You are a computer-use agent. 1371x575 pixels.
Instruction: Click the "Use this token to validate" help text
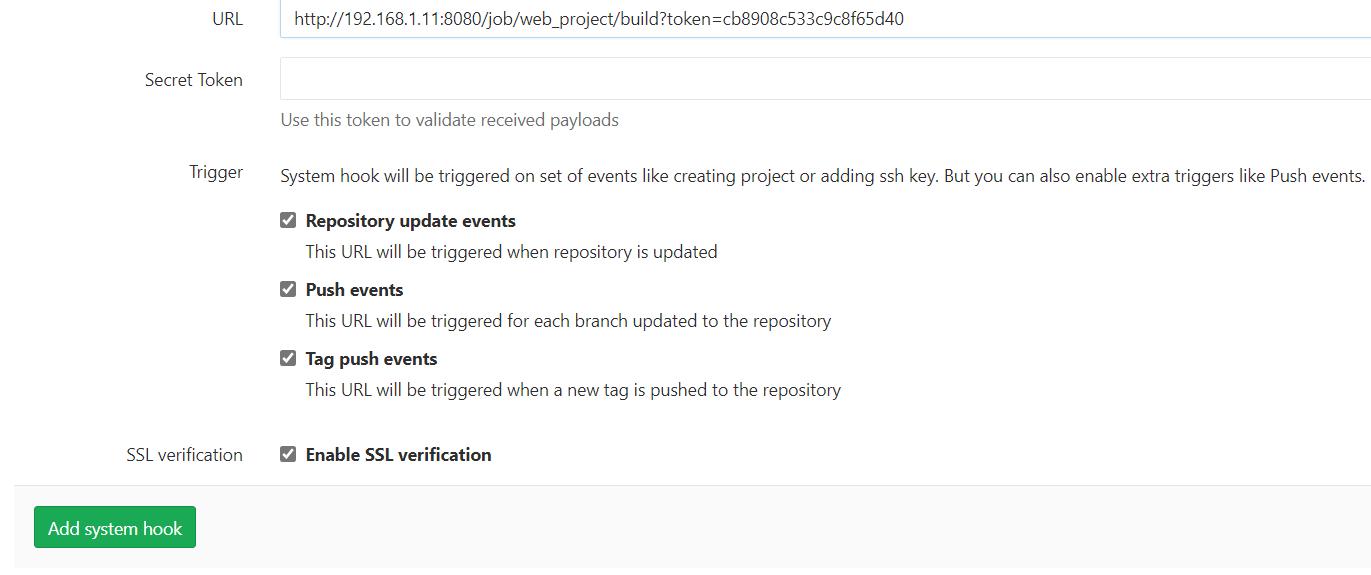coord(450,120)
